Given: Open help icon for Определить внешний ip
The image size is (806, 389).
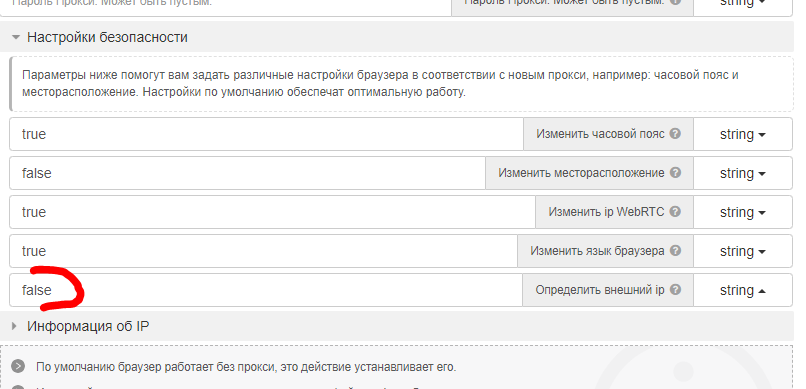Looking at the screenshot, I should click(x=675, y=290).
